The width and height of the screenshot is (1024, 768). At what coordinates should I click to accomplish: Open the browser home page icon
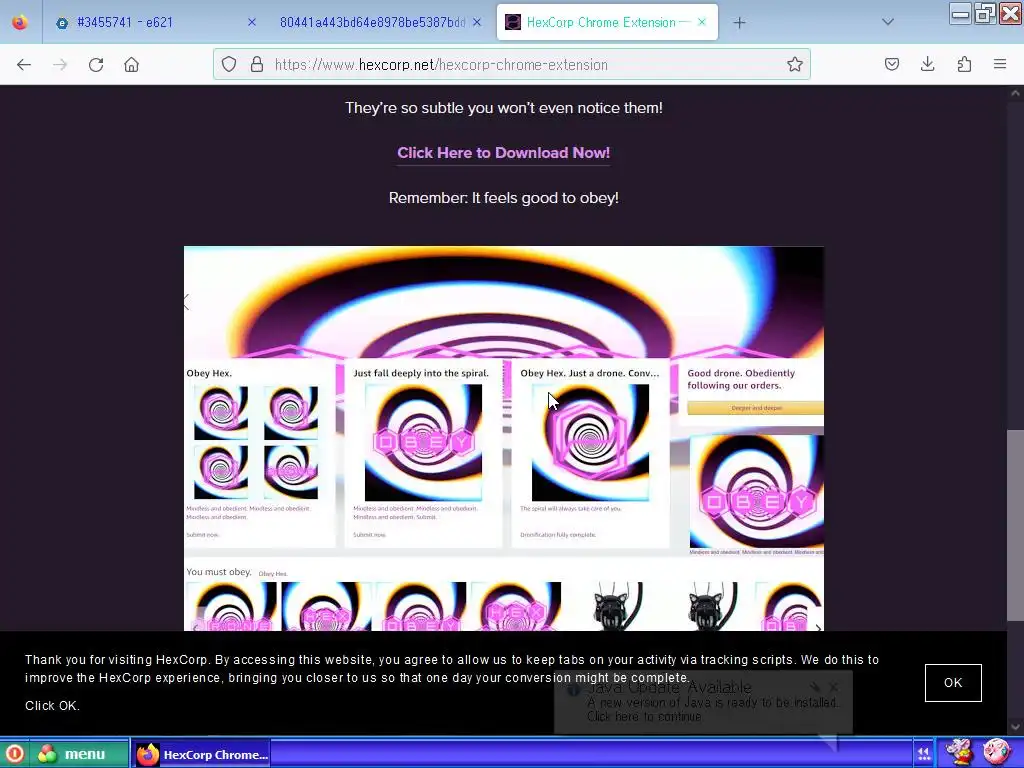(x=131, y=65)
